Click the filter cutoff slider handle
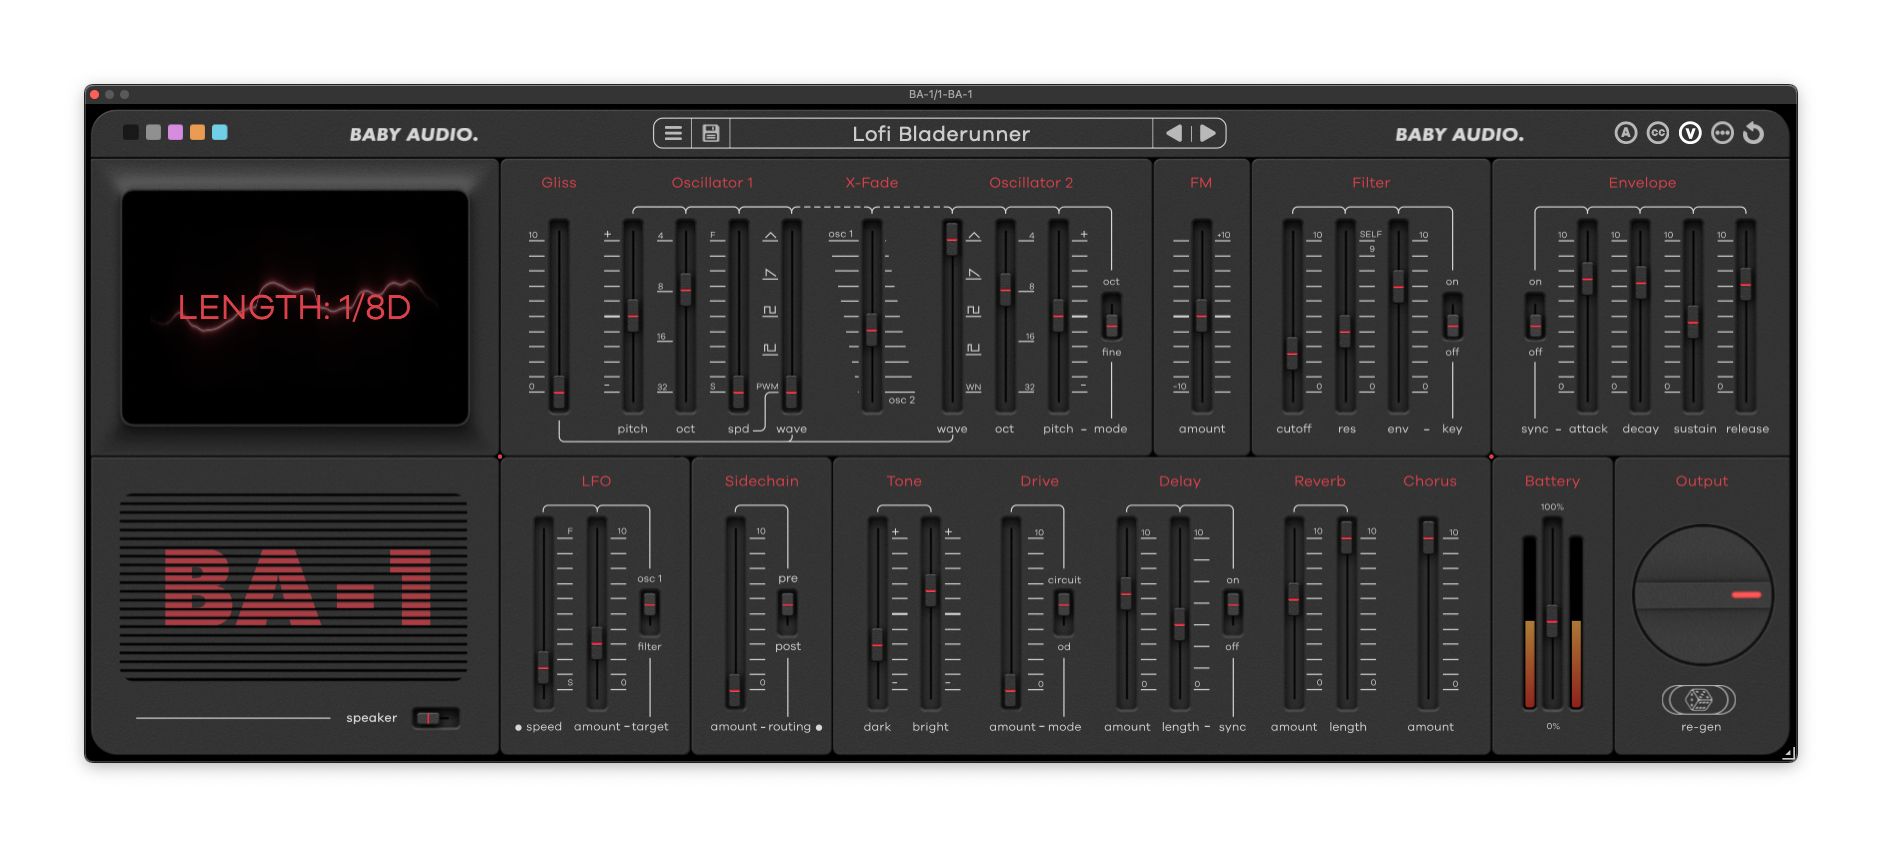 (x=1292, y=353)
